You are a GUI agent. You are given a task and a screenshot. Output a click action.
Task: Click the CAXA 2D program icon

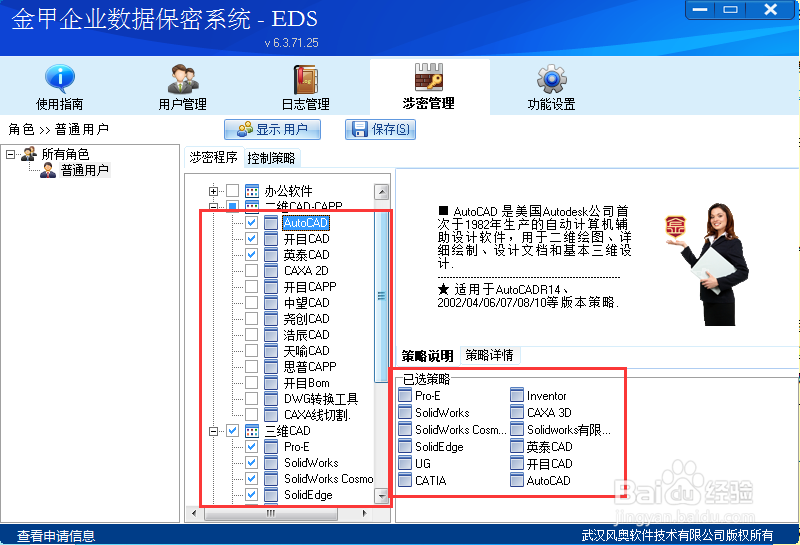coord(271,270)
